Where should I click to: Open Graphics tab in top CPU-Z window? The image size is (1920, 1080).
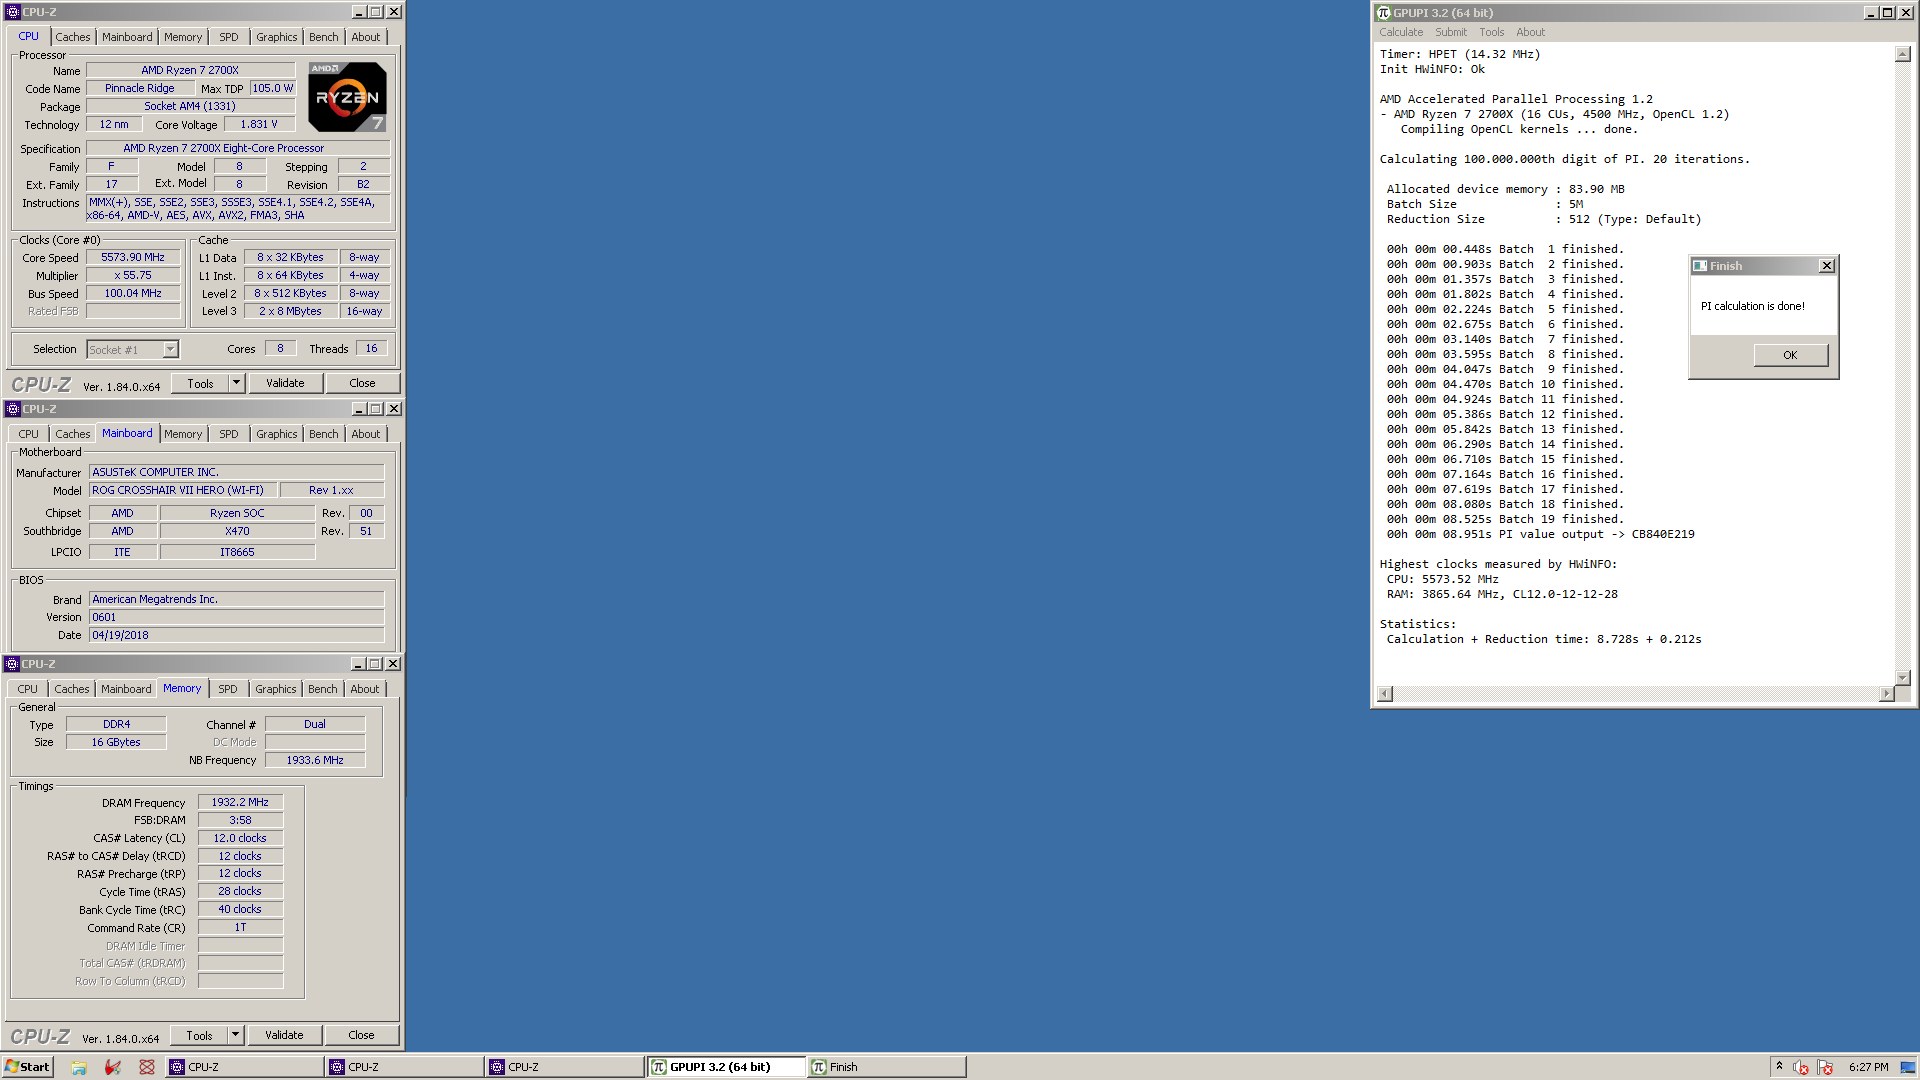tap(277, 37)
